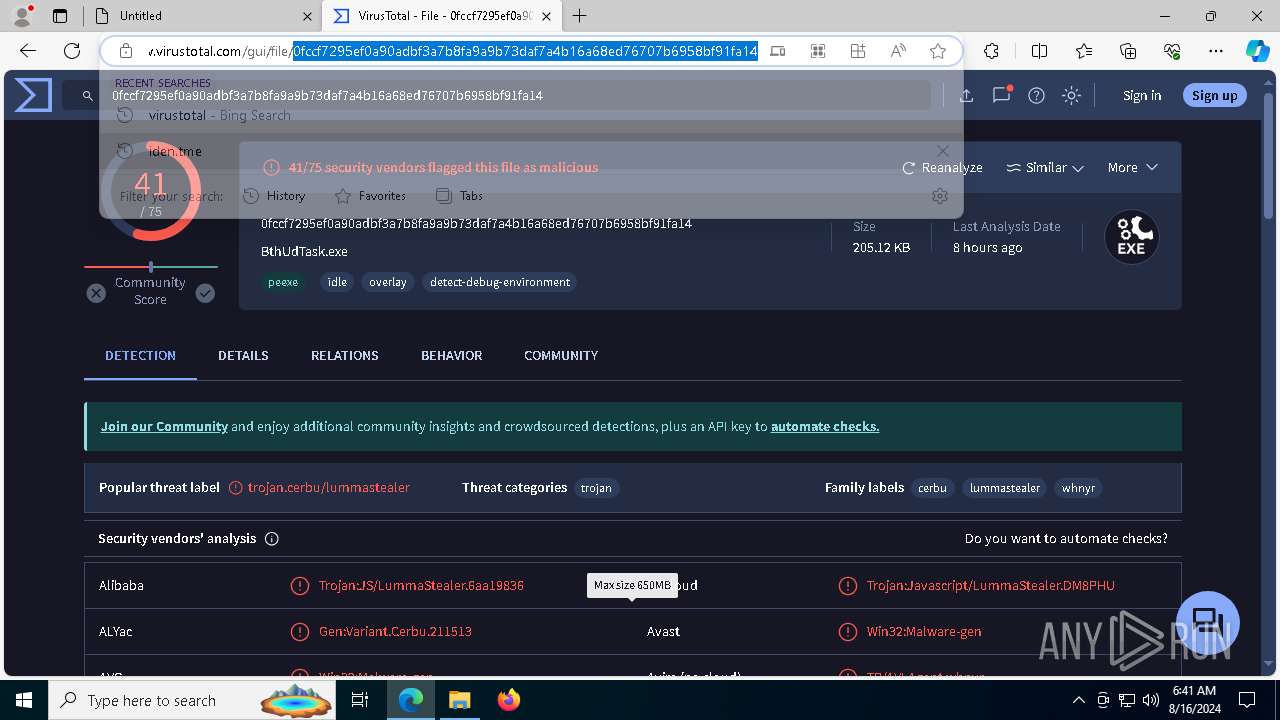Click the Windows Start button
Image resolution: width=1280 pixels, height=720 pixels.
(24, 700)
